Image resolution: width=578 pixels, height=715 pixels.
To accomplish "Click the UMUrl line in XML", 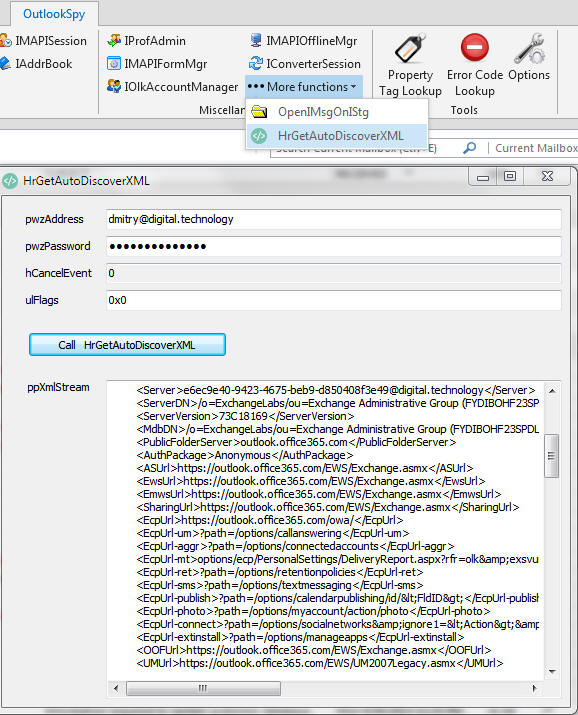I will 320,663.
